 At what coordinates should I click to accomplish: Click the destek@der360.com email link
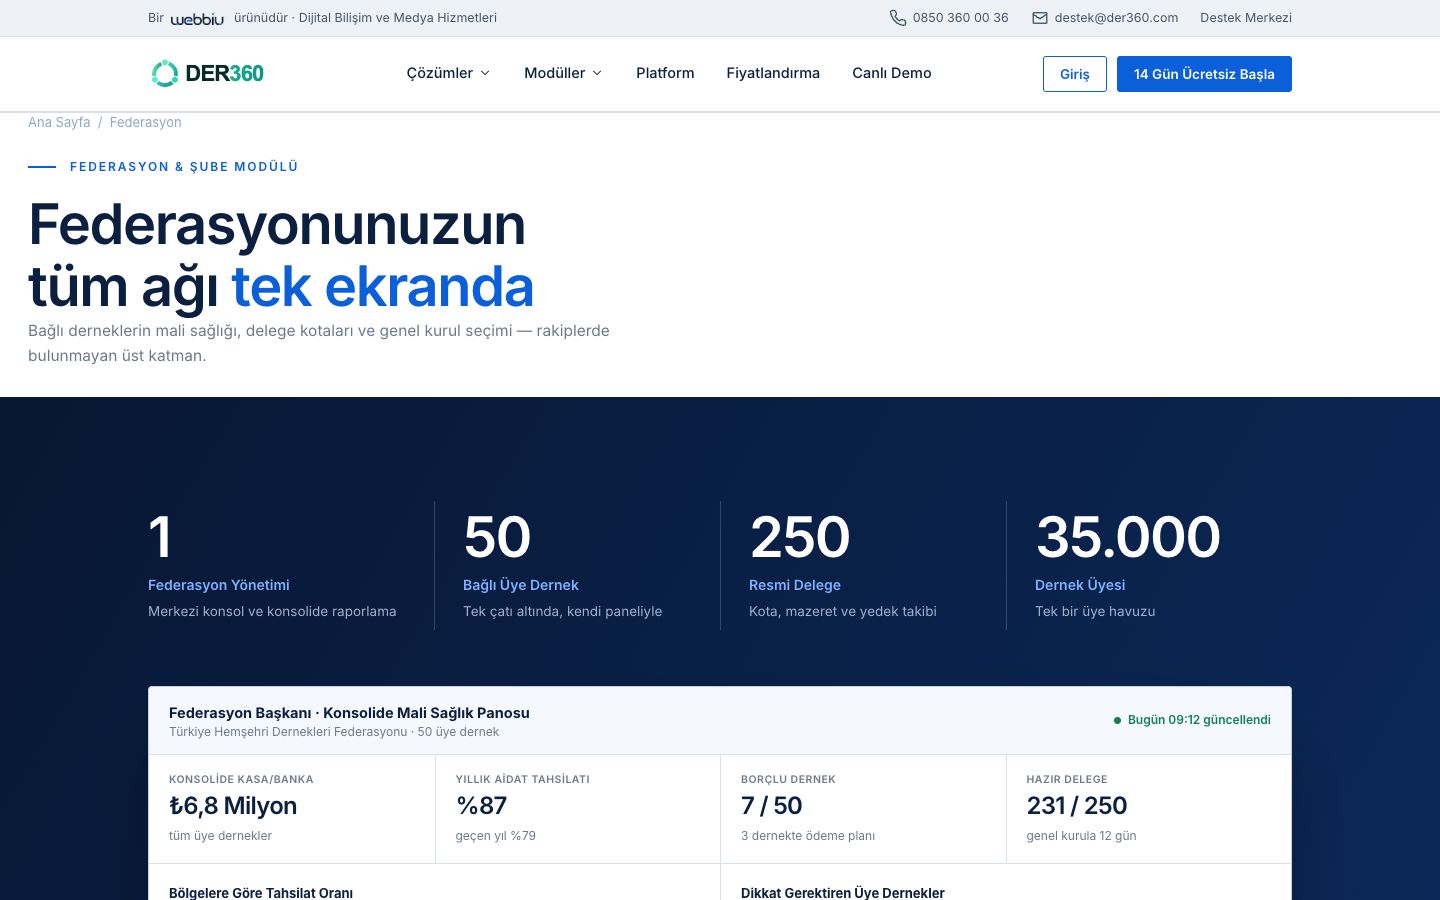1116,18
